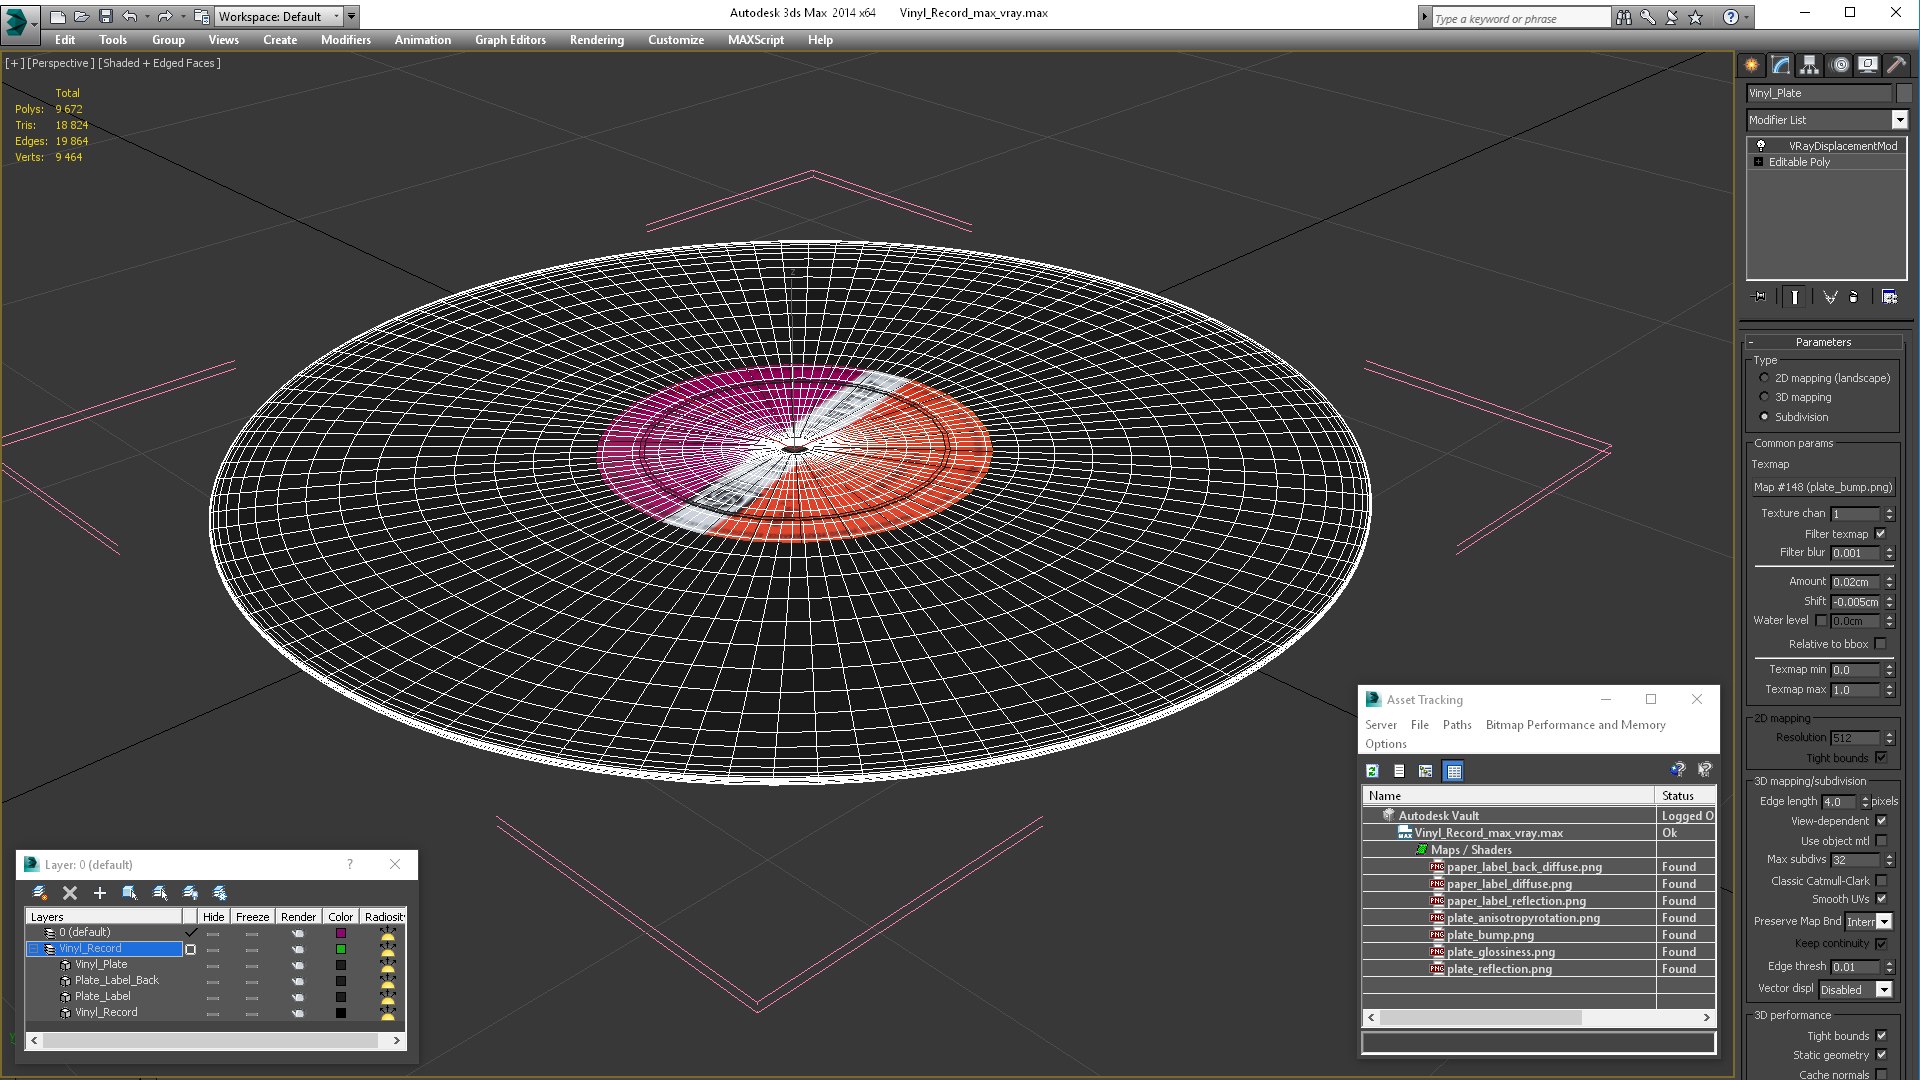The height and width of the screenshot is (1080, 1920).
Task: Open the Paths menu in Asset Tracking
Action: [1456, 725]
